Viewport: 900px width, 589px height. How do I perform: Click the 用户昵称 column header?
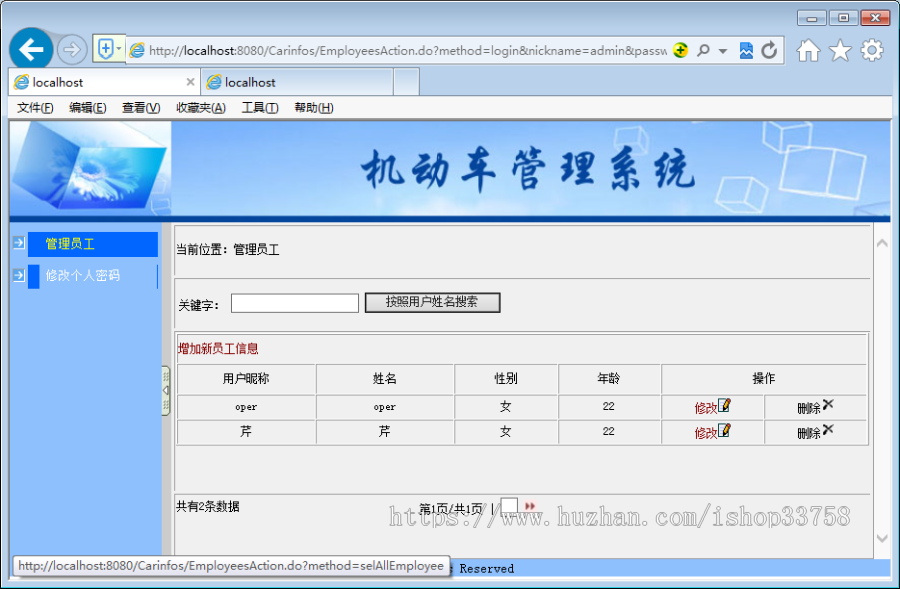(246, 379)
